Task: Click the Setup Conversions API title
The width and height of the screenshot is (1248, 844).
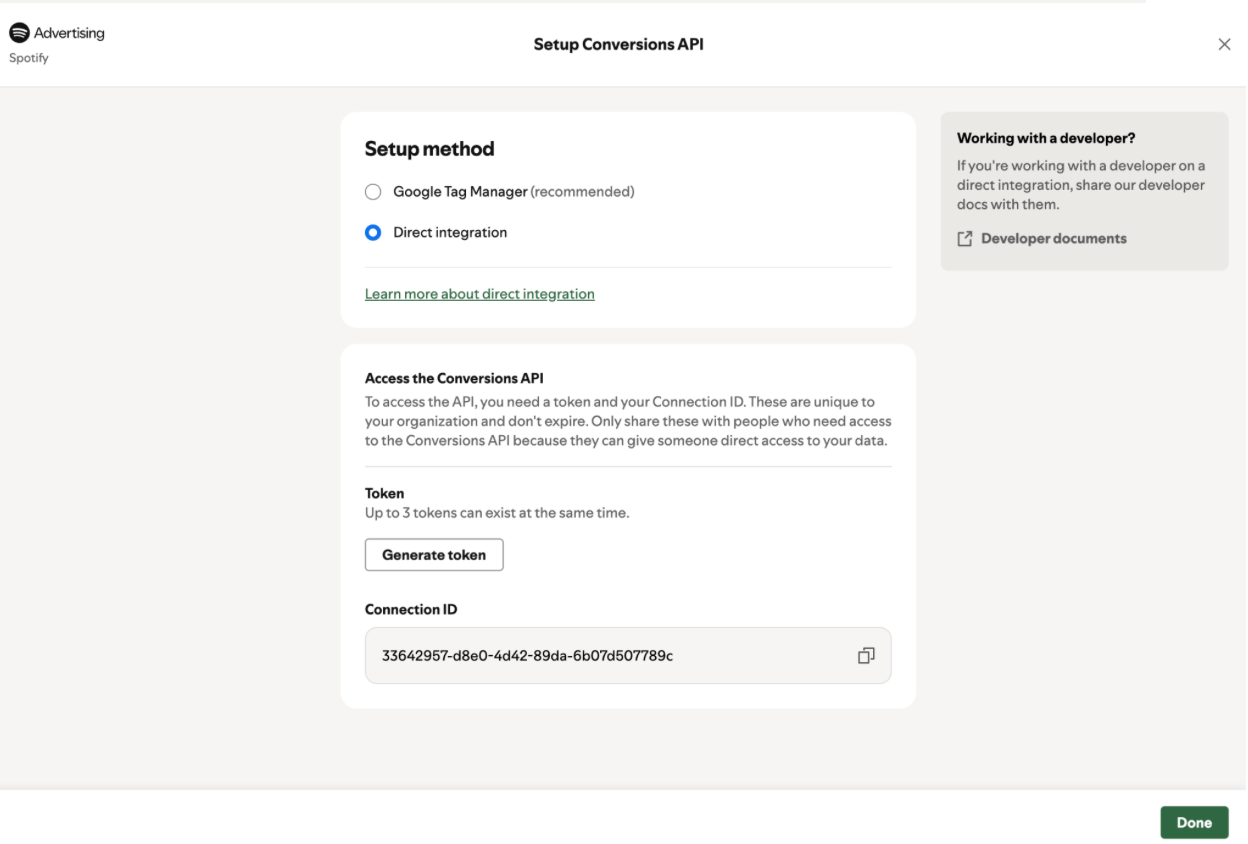Action: [x=618, y=44]
